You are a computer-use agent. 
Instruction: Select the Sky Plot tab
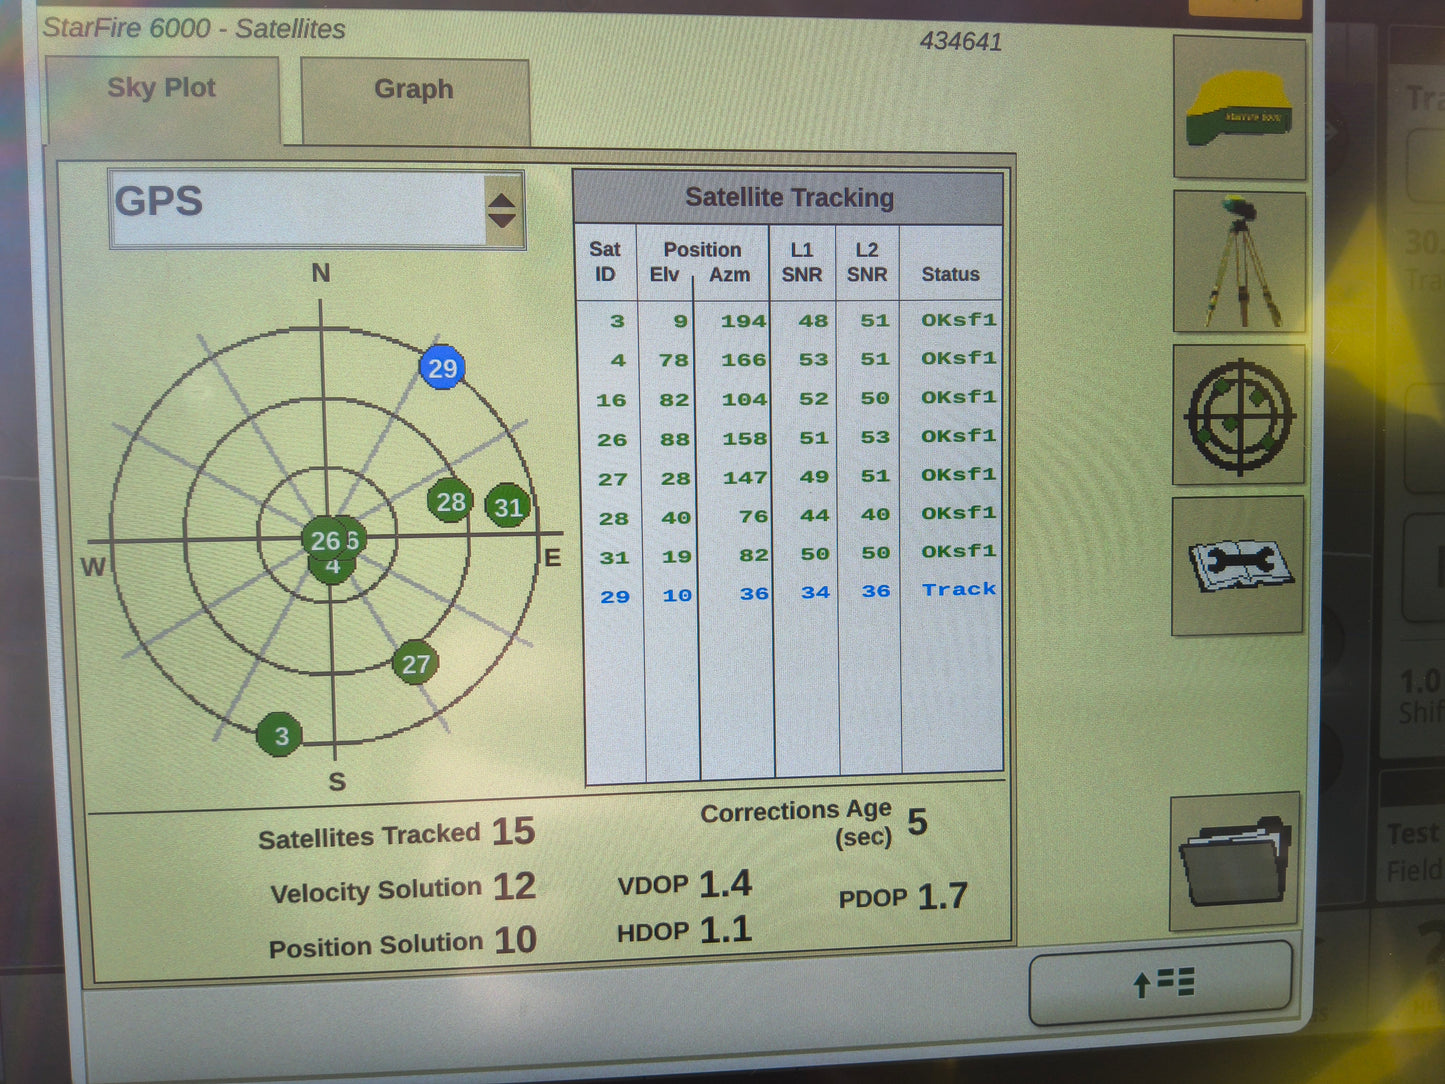[162, 88]
